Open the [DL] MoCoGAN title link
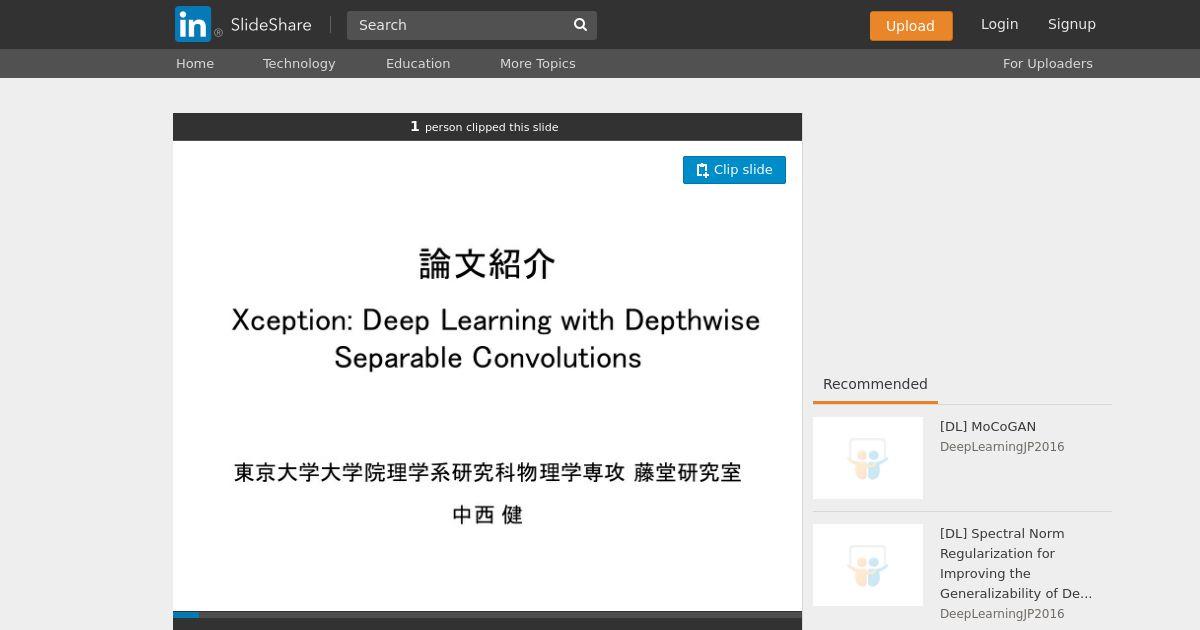 pyautogui.click(x=988, y=426)
